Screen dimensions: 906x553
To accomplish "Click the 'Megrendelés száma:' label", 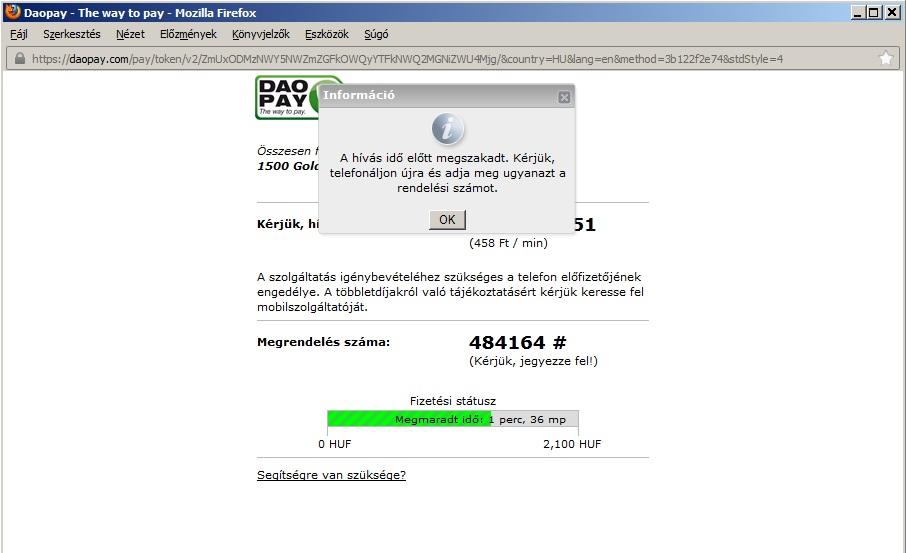I will [324, 342].
